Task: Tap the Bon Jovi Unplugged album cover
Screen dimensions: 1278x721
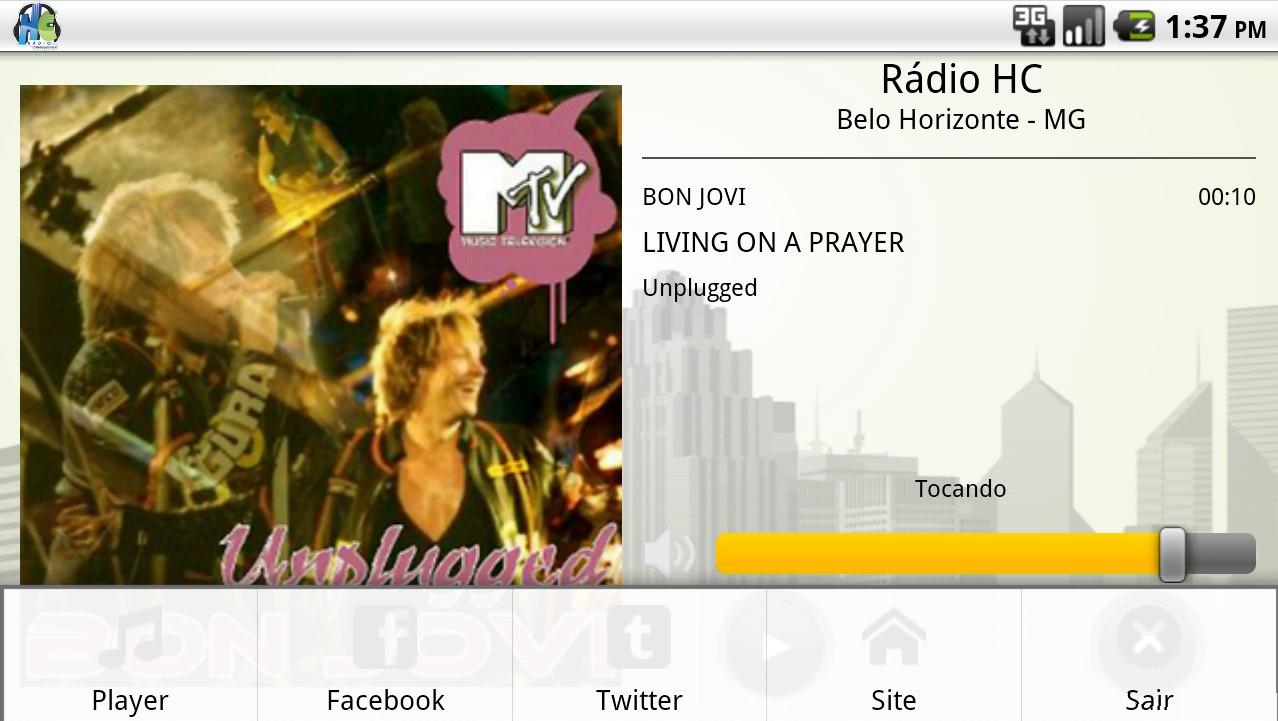Action: click(321, 336)
